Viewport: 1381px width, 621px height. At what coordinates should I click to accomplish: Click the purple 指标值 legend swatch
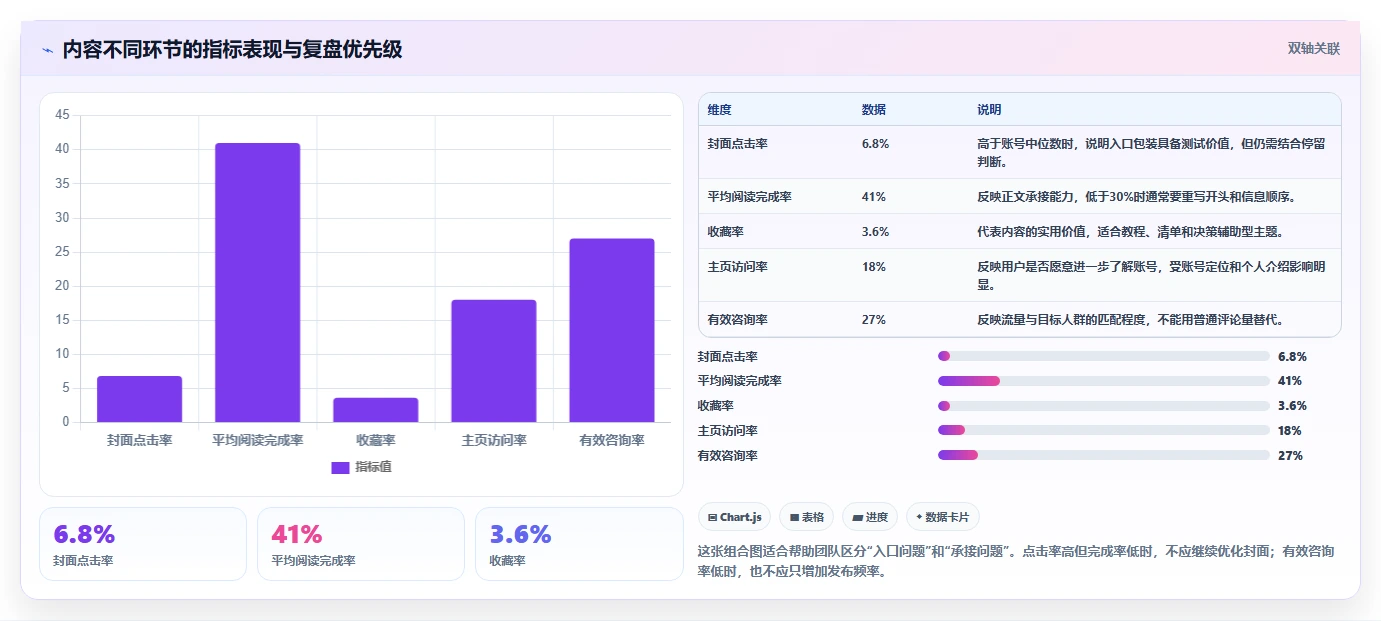[340, 467]
